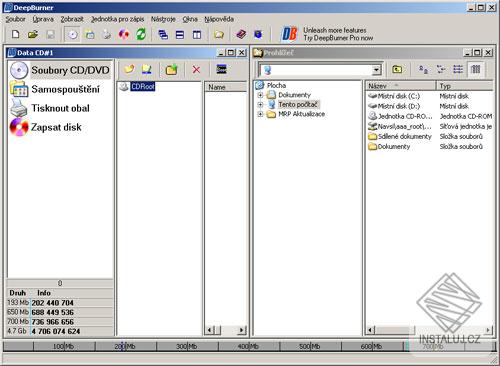Click the main toolbar browser folder icon
Screen dimensions: 500x366
(x=219, y=34)
